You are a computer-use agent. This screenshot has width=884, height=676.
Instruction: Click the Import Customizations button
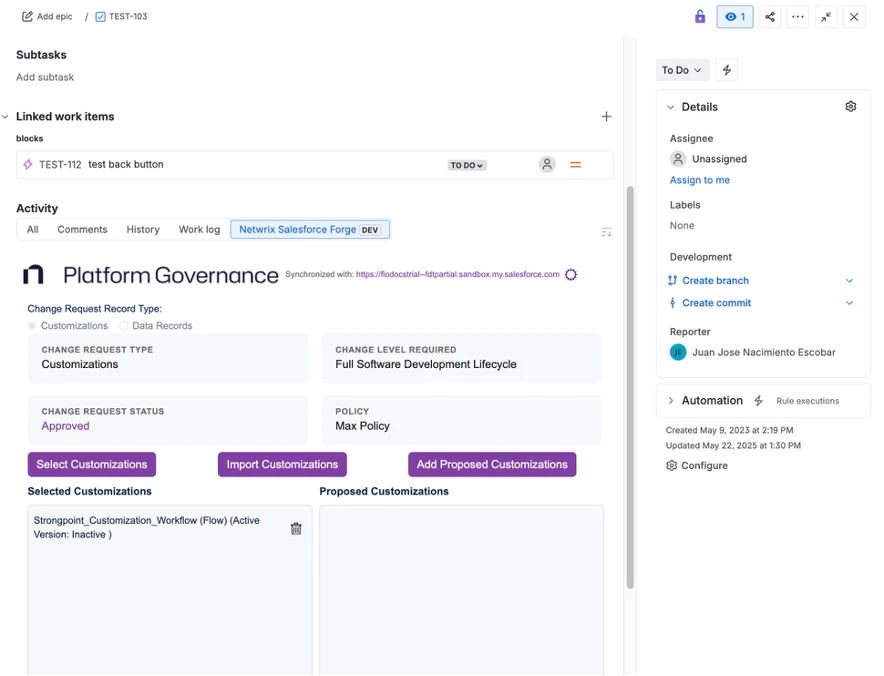point(282,464)
